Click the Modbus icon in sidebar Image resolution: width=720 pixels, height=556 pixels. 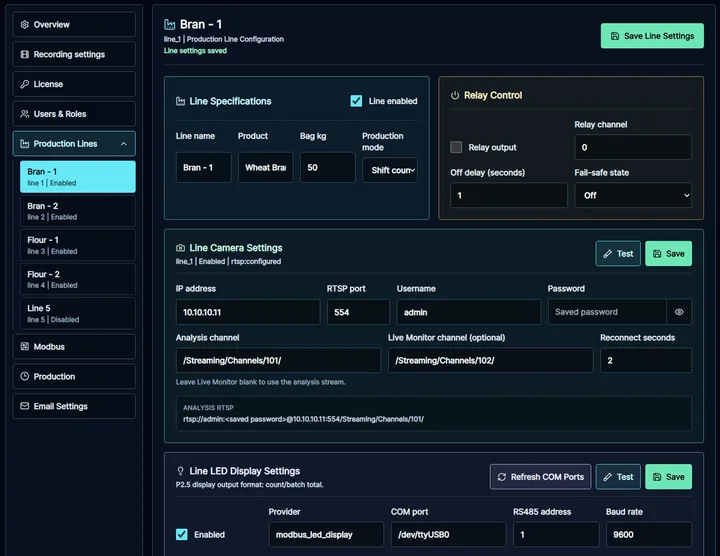coord(25,347)
